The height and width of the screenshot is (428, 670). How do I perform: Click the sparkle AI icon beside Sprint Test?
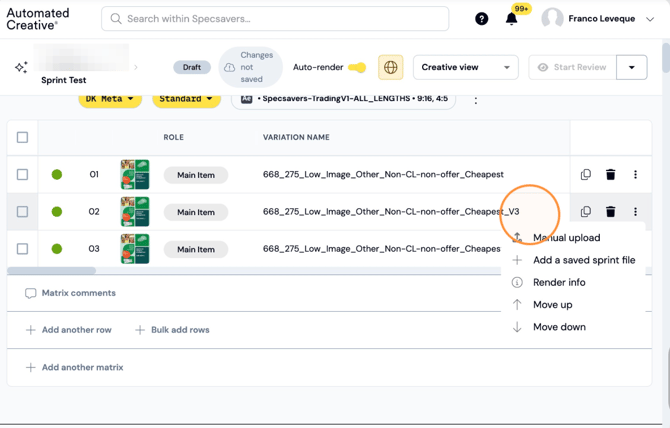click(21, 67)
